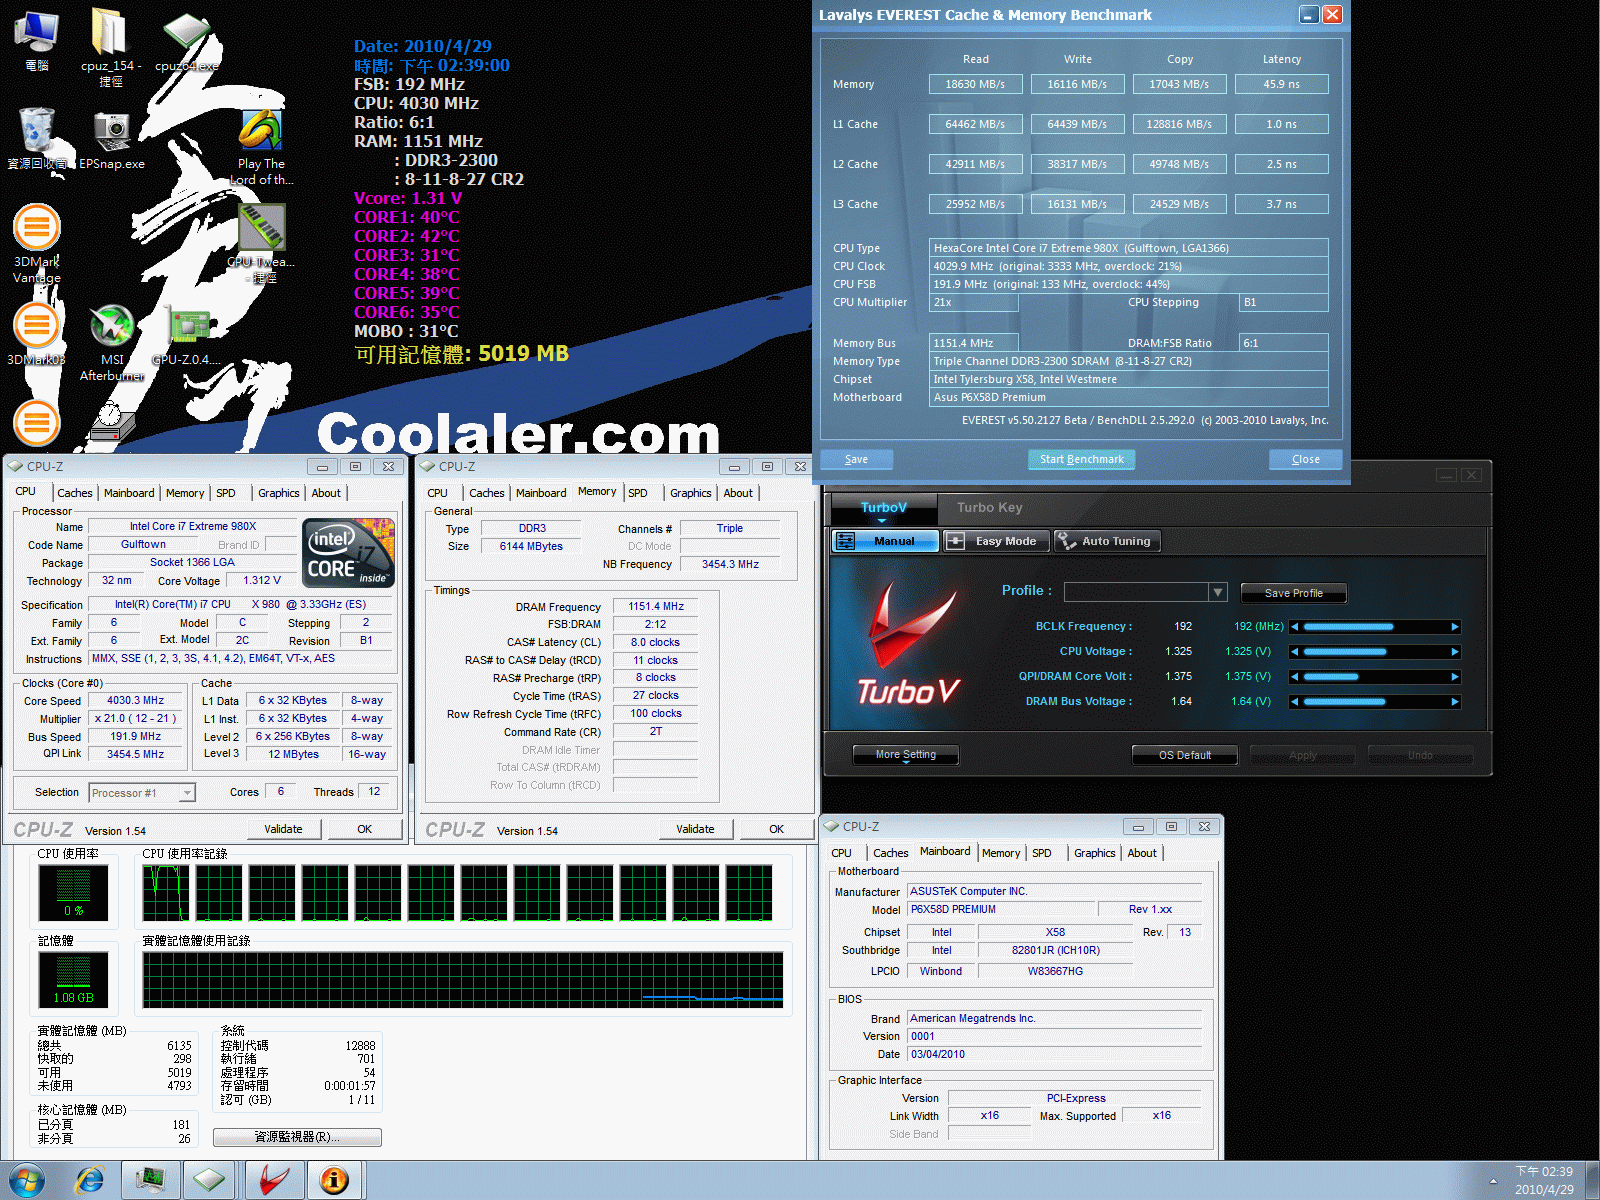
Task: Open the Computer desktop icon
Action: pos(37,40)
